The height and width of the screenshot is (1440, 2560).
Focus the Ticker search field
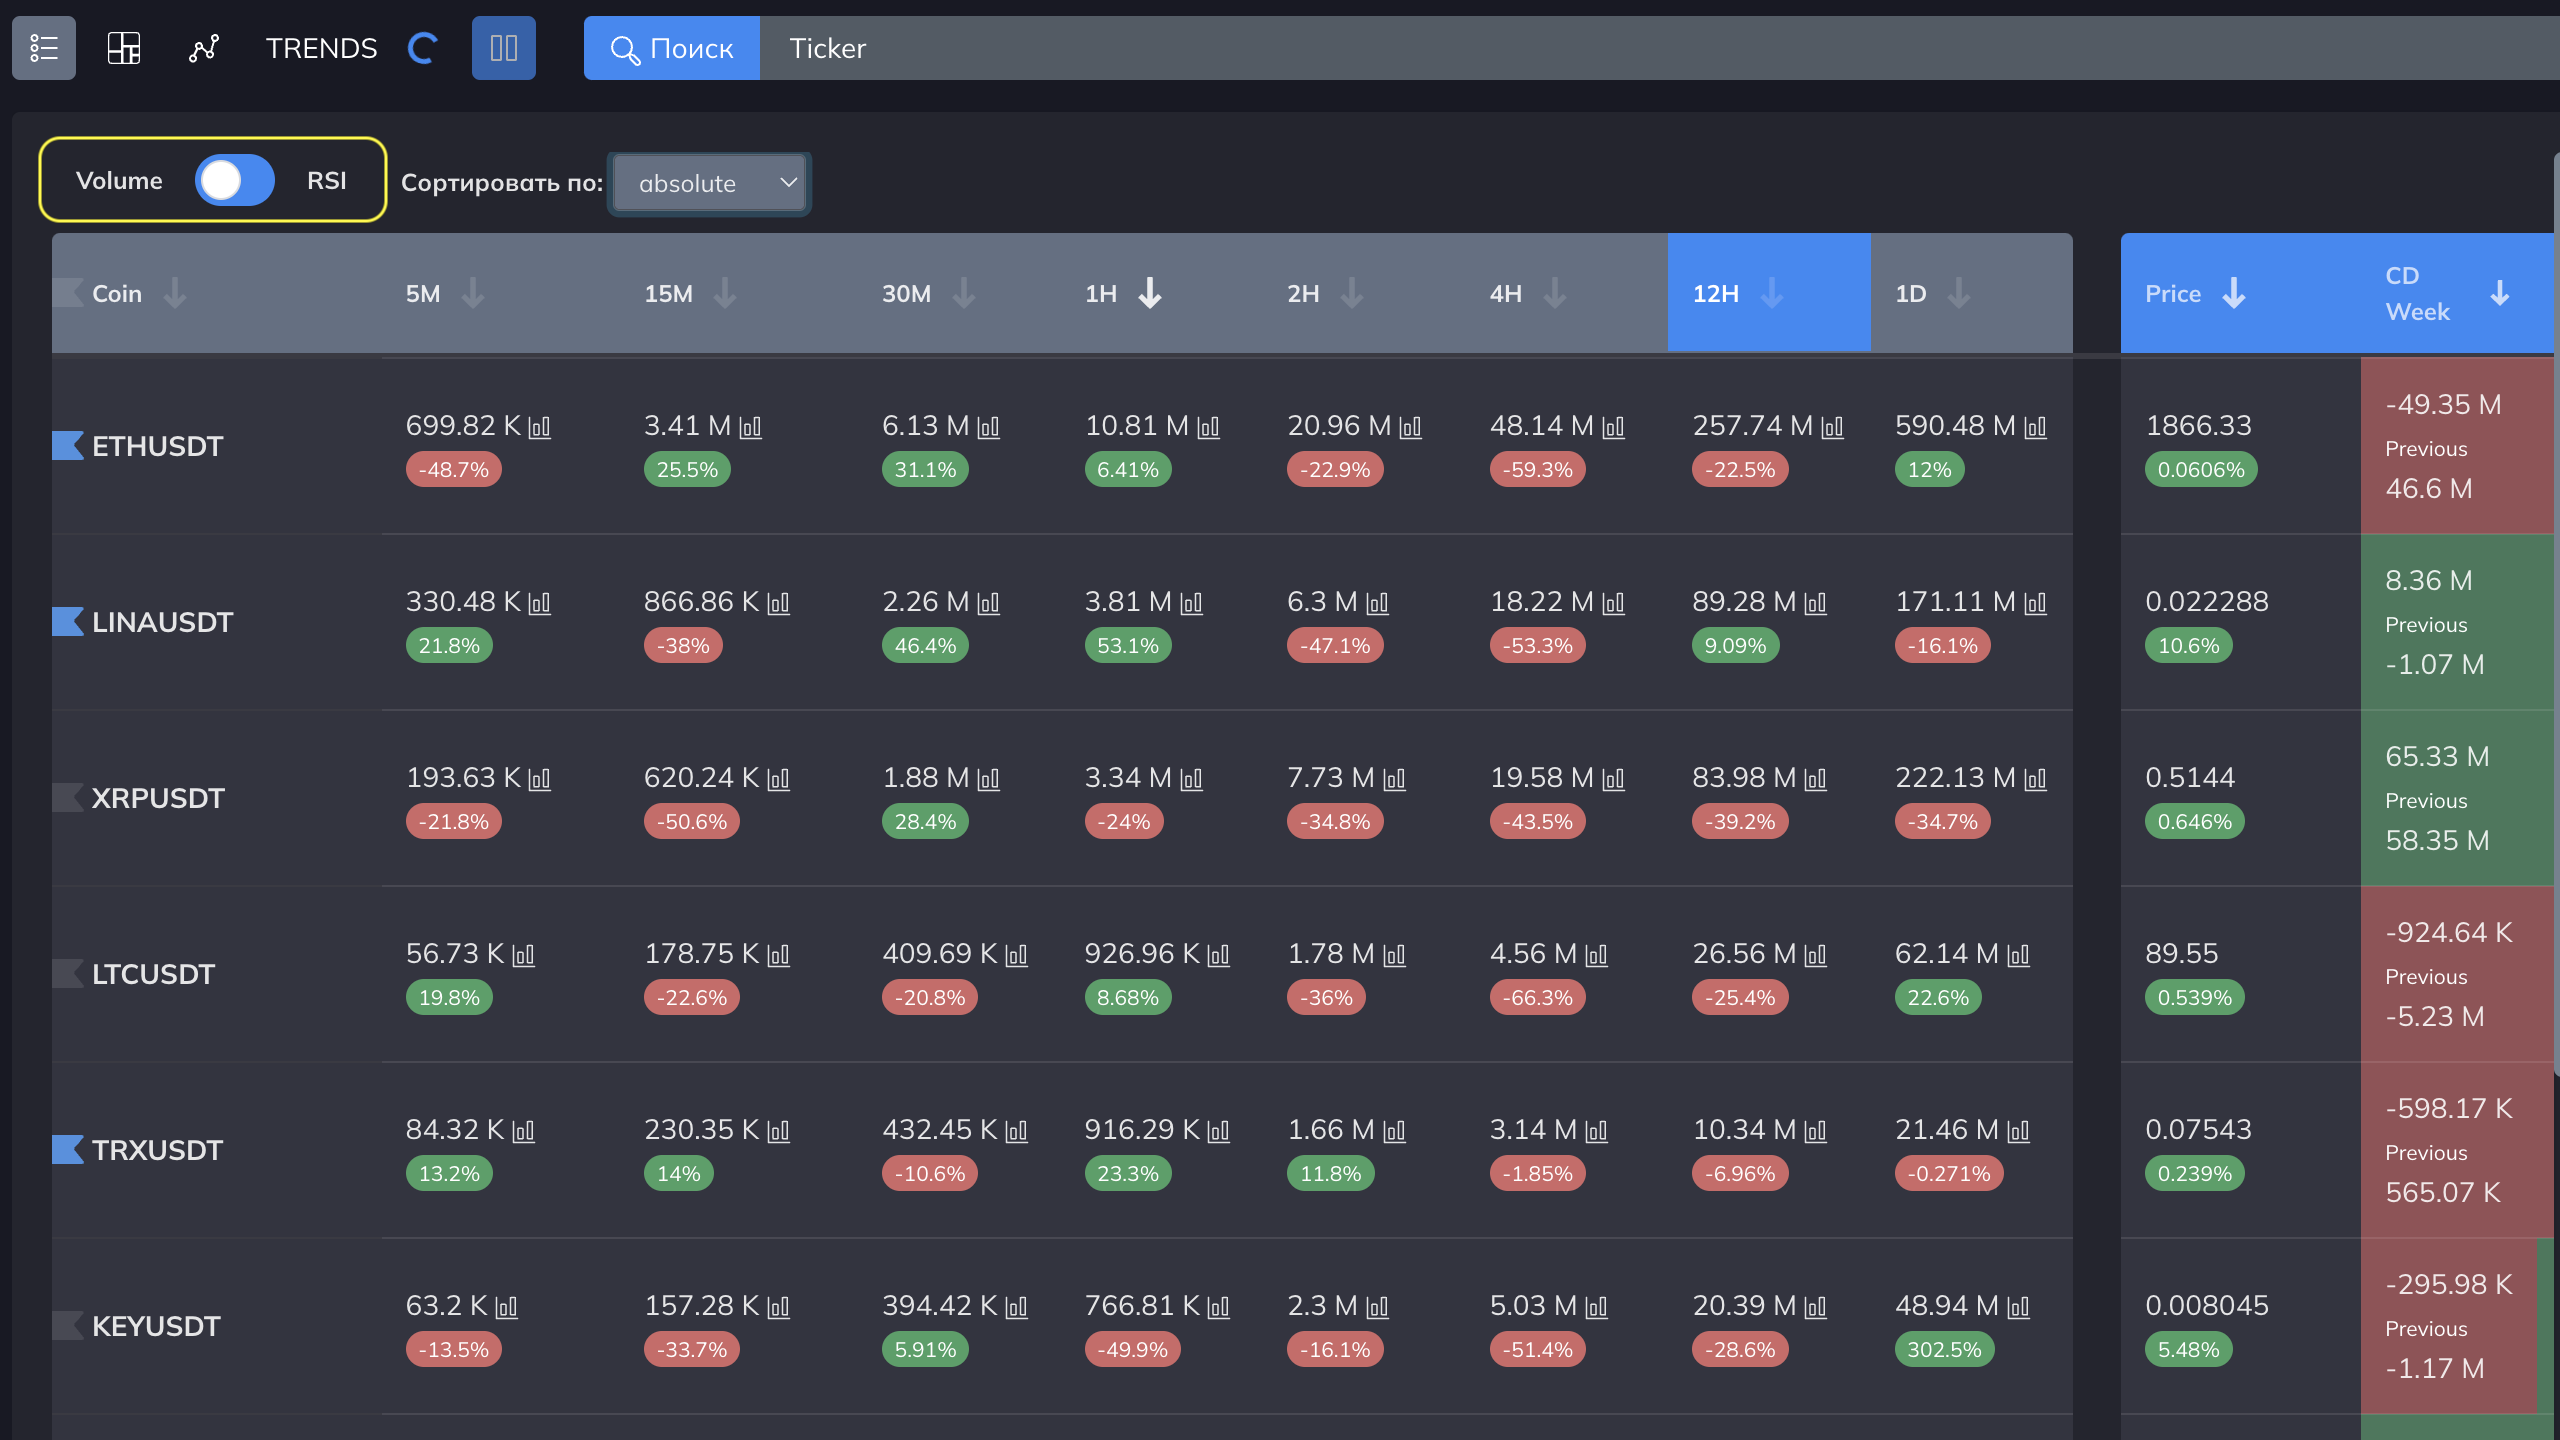(x=1660, y=48)
